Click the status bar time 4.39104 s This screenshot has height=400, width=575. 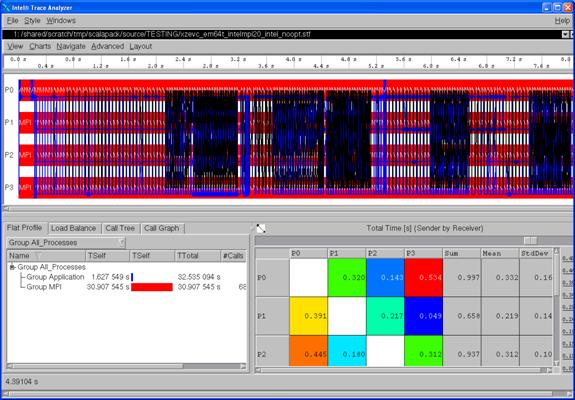pos(22,382)
